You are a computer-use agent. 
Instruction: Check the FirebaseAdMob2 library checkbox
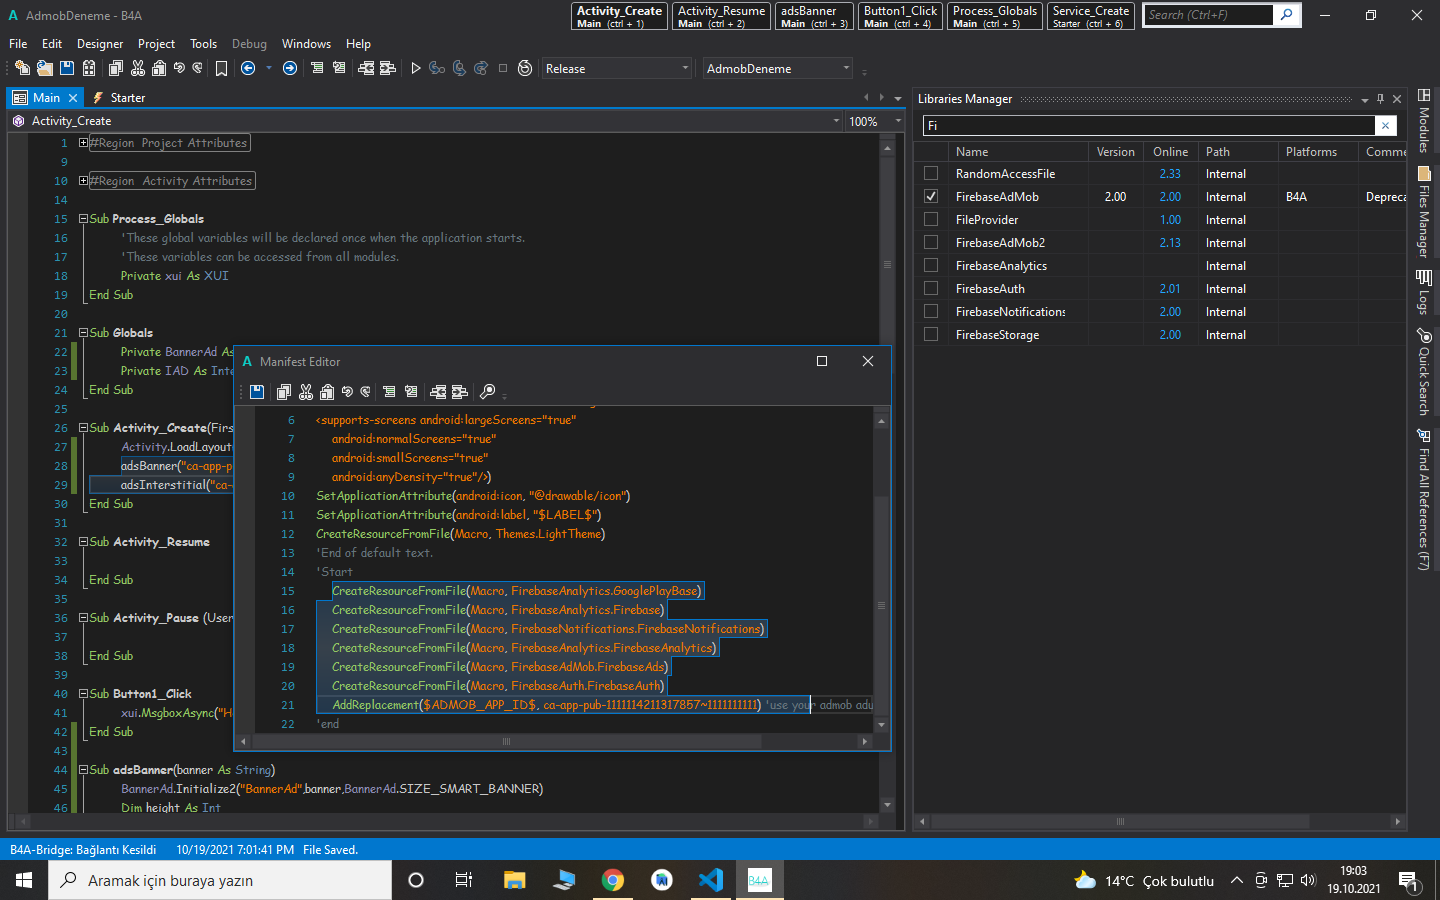(x=931, y=242)
